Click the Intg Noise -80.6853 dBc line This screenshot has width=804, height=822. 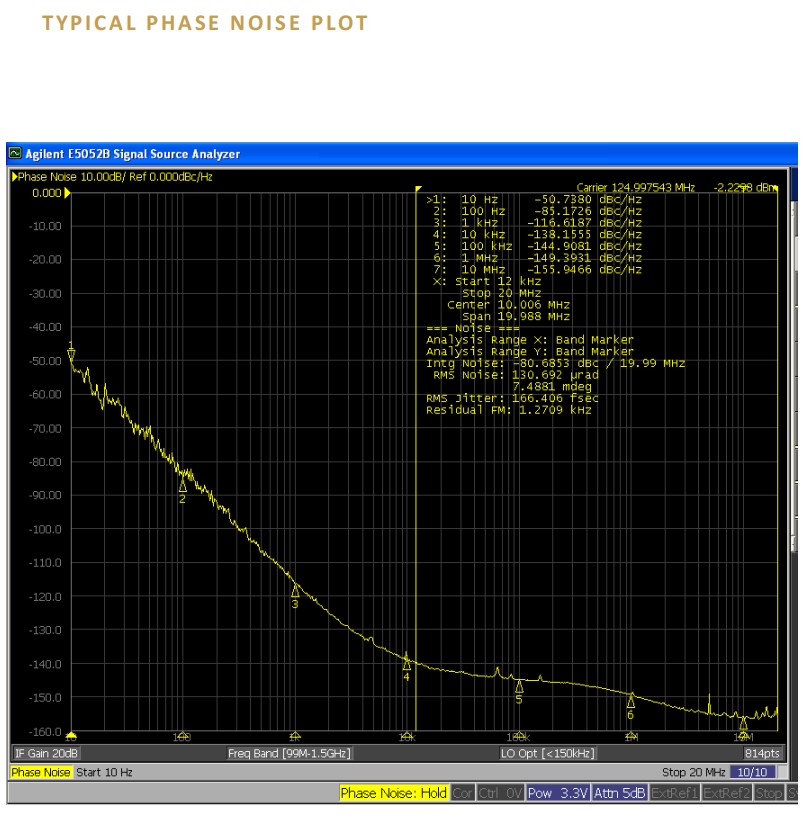pyautogui.click(x=555, y=363)
